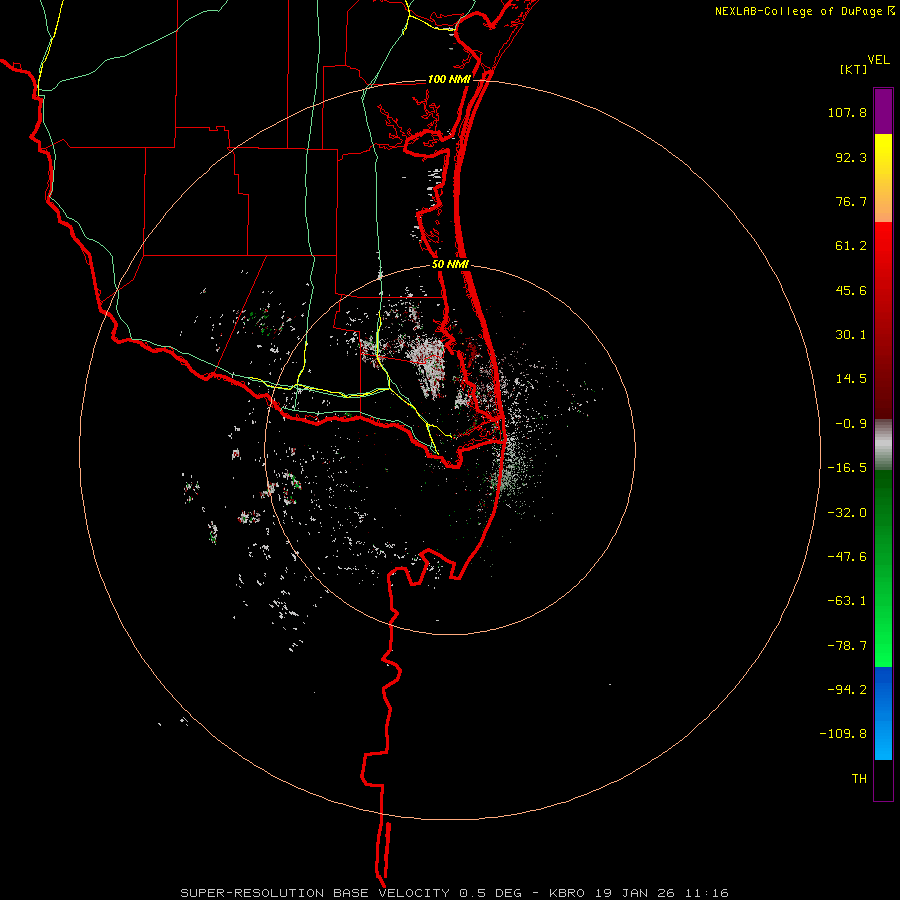900x900 pixels.
Task: Click the 14.5 velocity scale value
Action: [x=851, y=379]
